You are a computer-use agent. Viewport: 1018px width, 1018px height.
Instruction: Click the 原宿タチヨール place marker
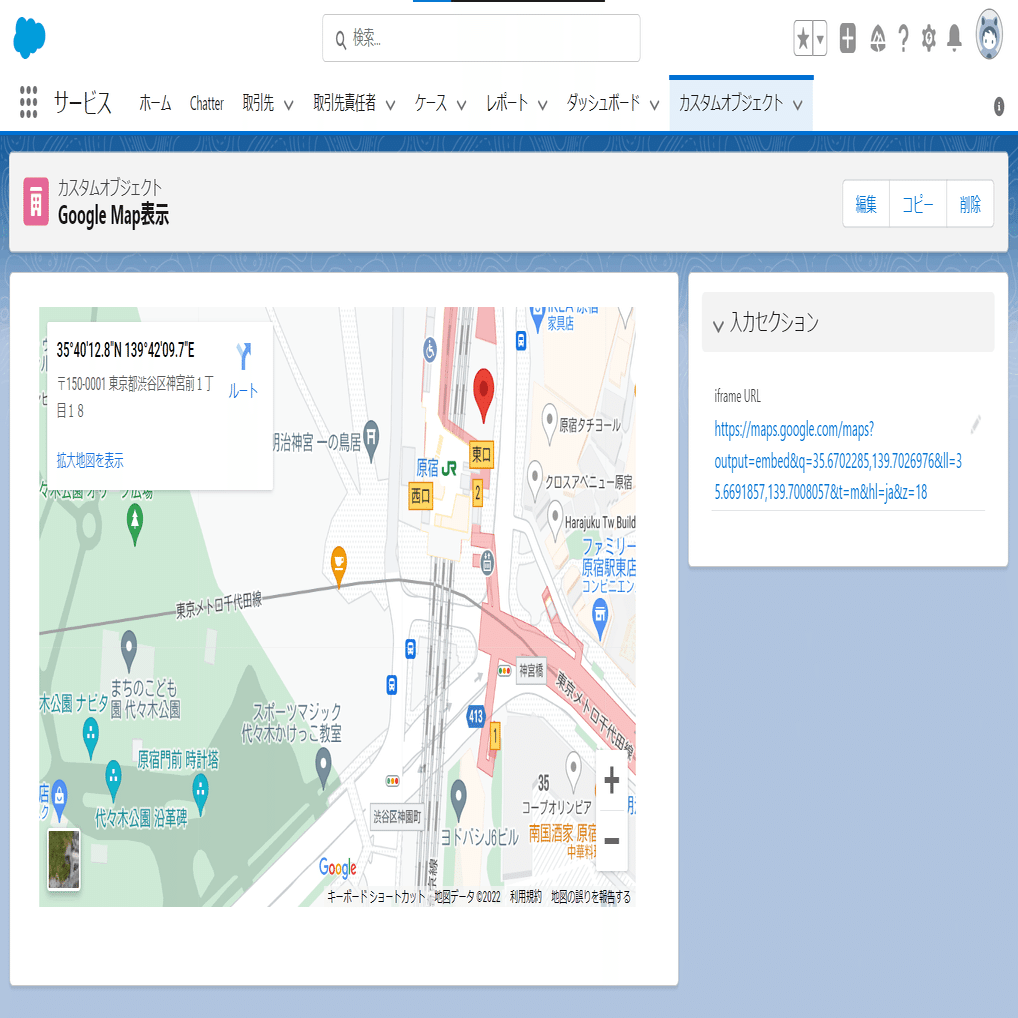(x=550, y=424)
